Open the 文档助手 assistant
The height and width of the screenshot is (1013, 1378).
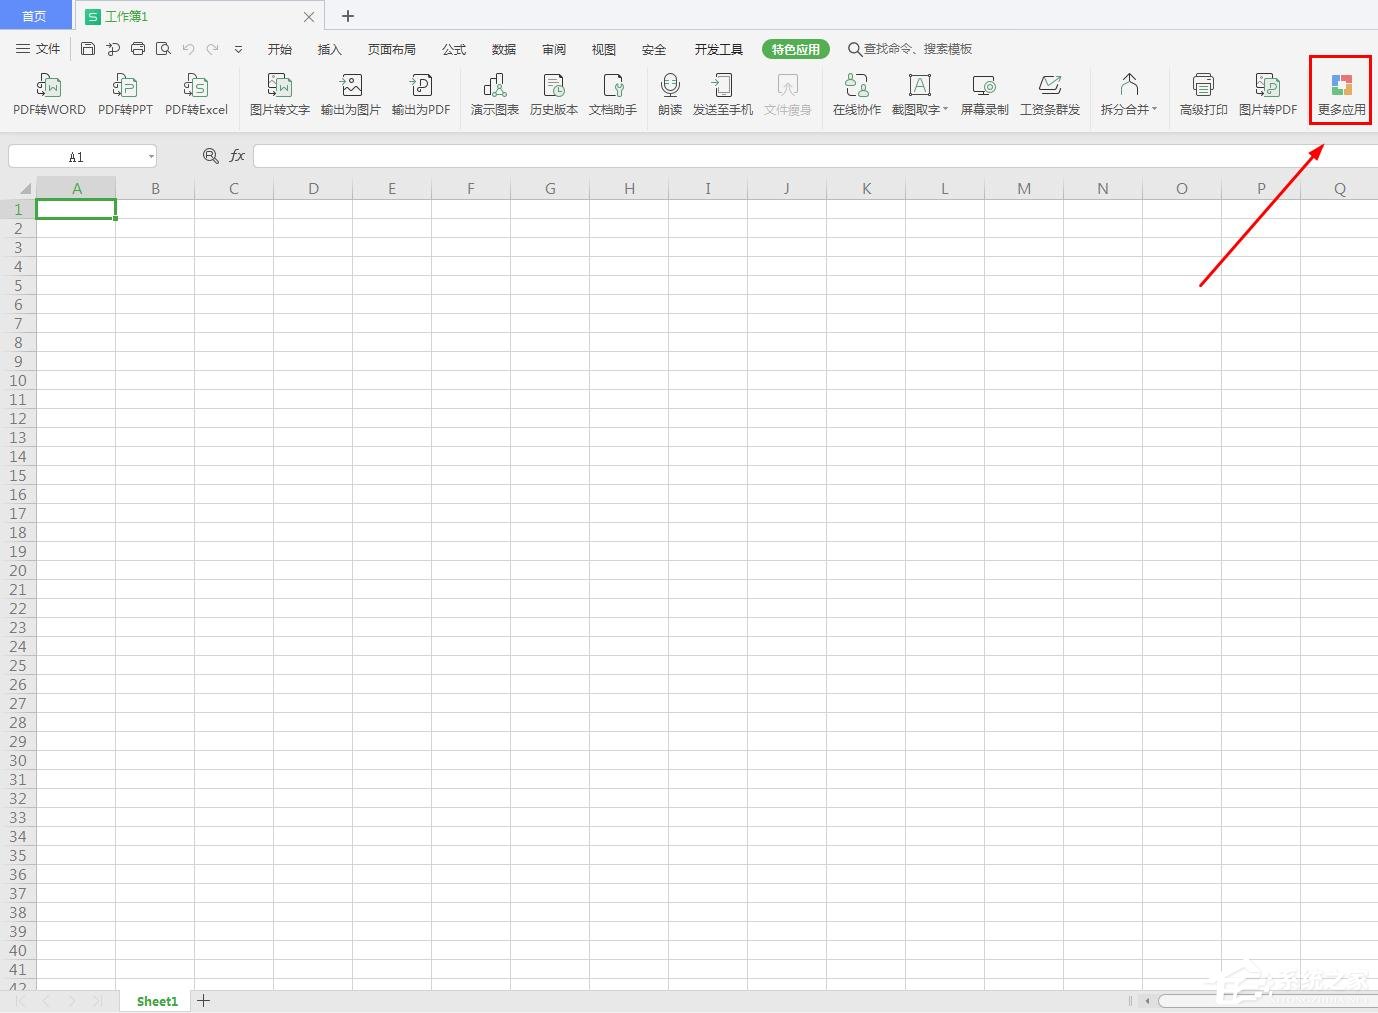613,95
